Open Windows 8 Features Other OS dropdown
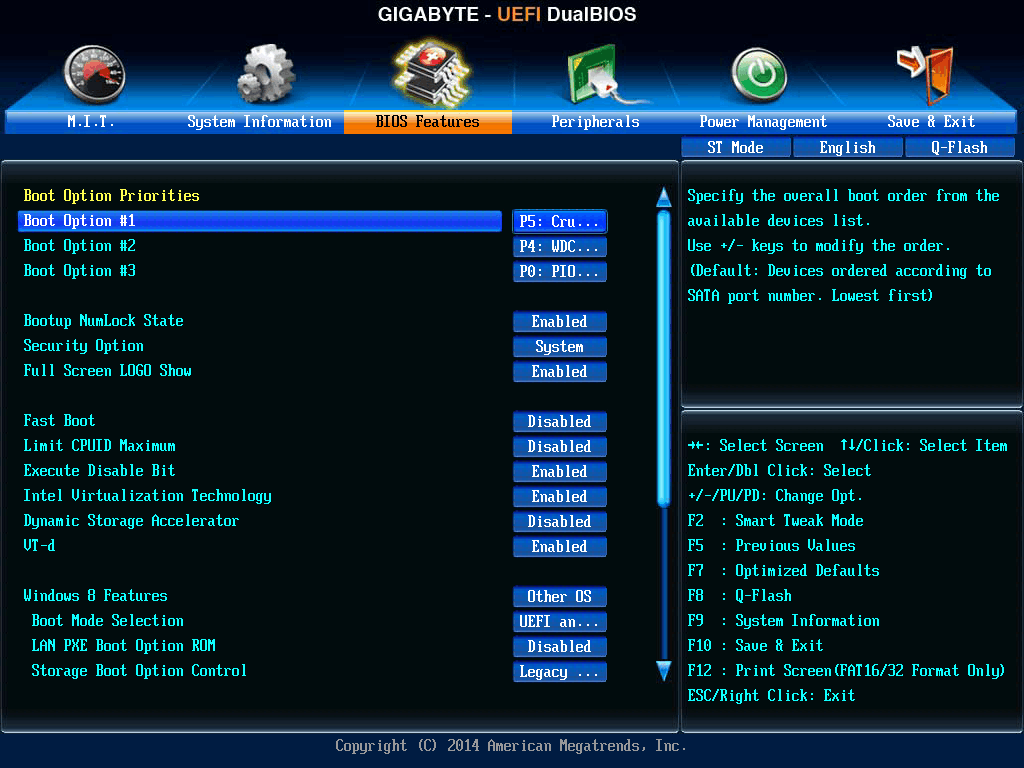The height and width of the screenshot is (768, 1024). click(x=560, y=596)
